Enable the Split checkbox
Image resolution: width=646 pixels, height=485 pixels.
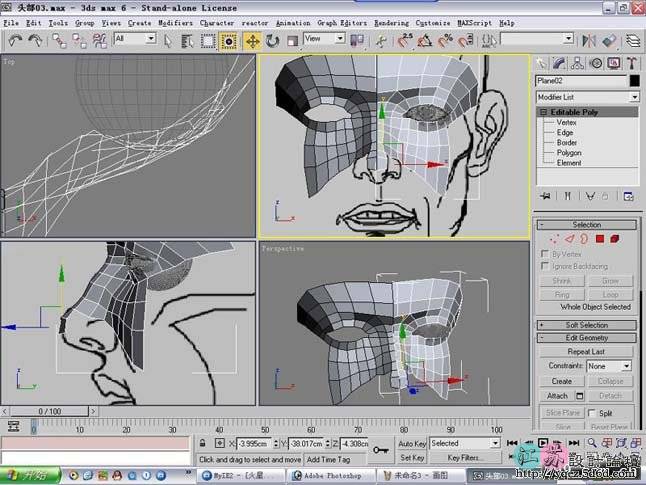592,412
